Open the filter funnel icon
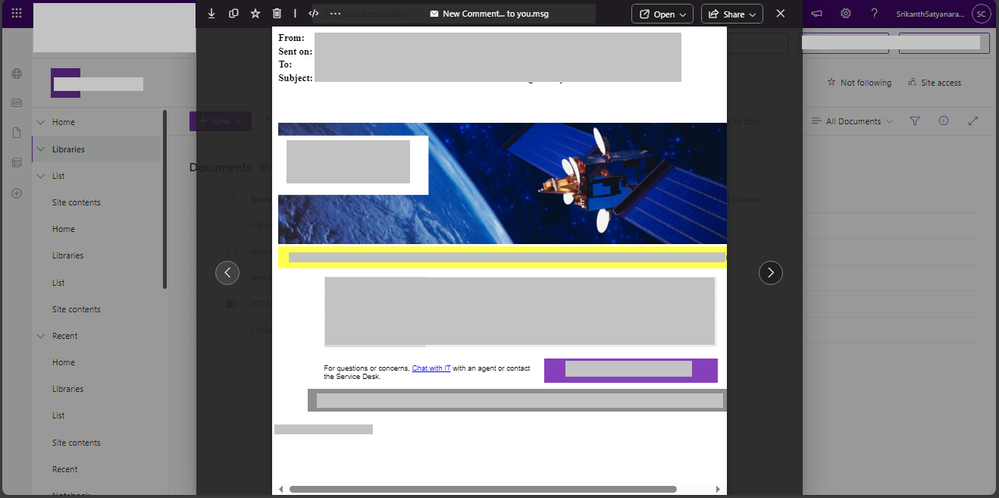The image size is (999, 498). 915,121
